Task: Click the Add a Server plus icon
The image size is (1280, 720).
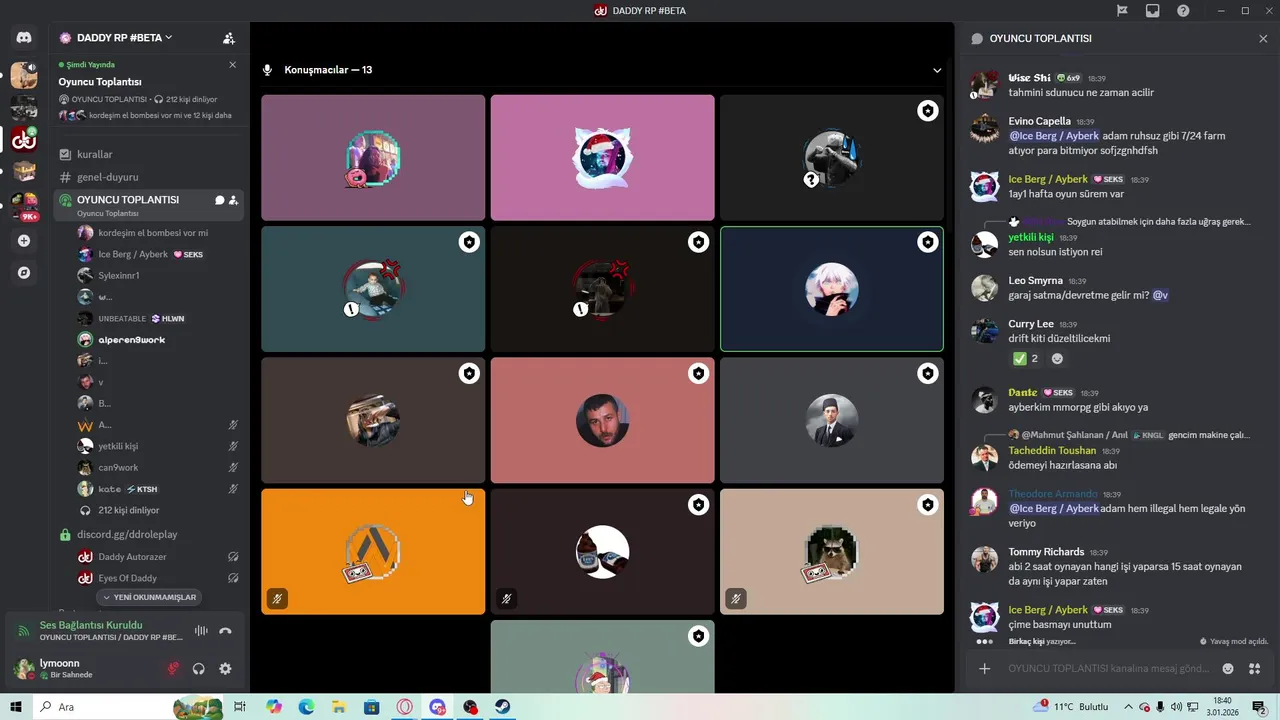Action: click(24, 241)
